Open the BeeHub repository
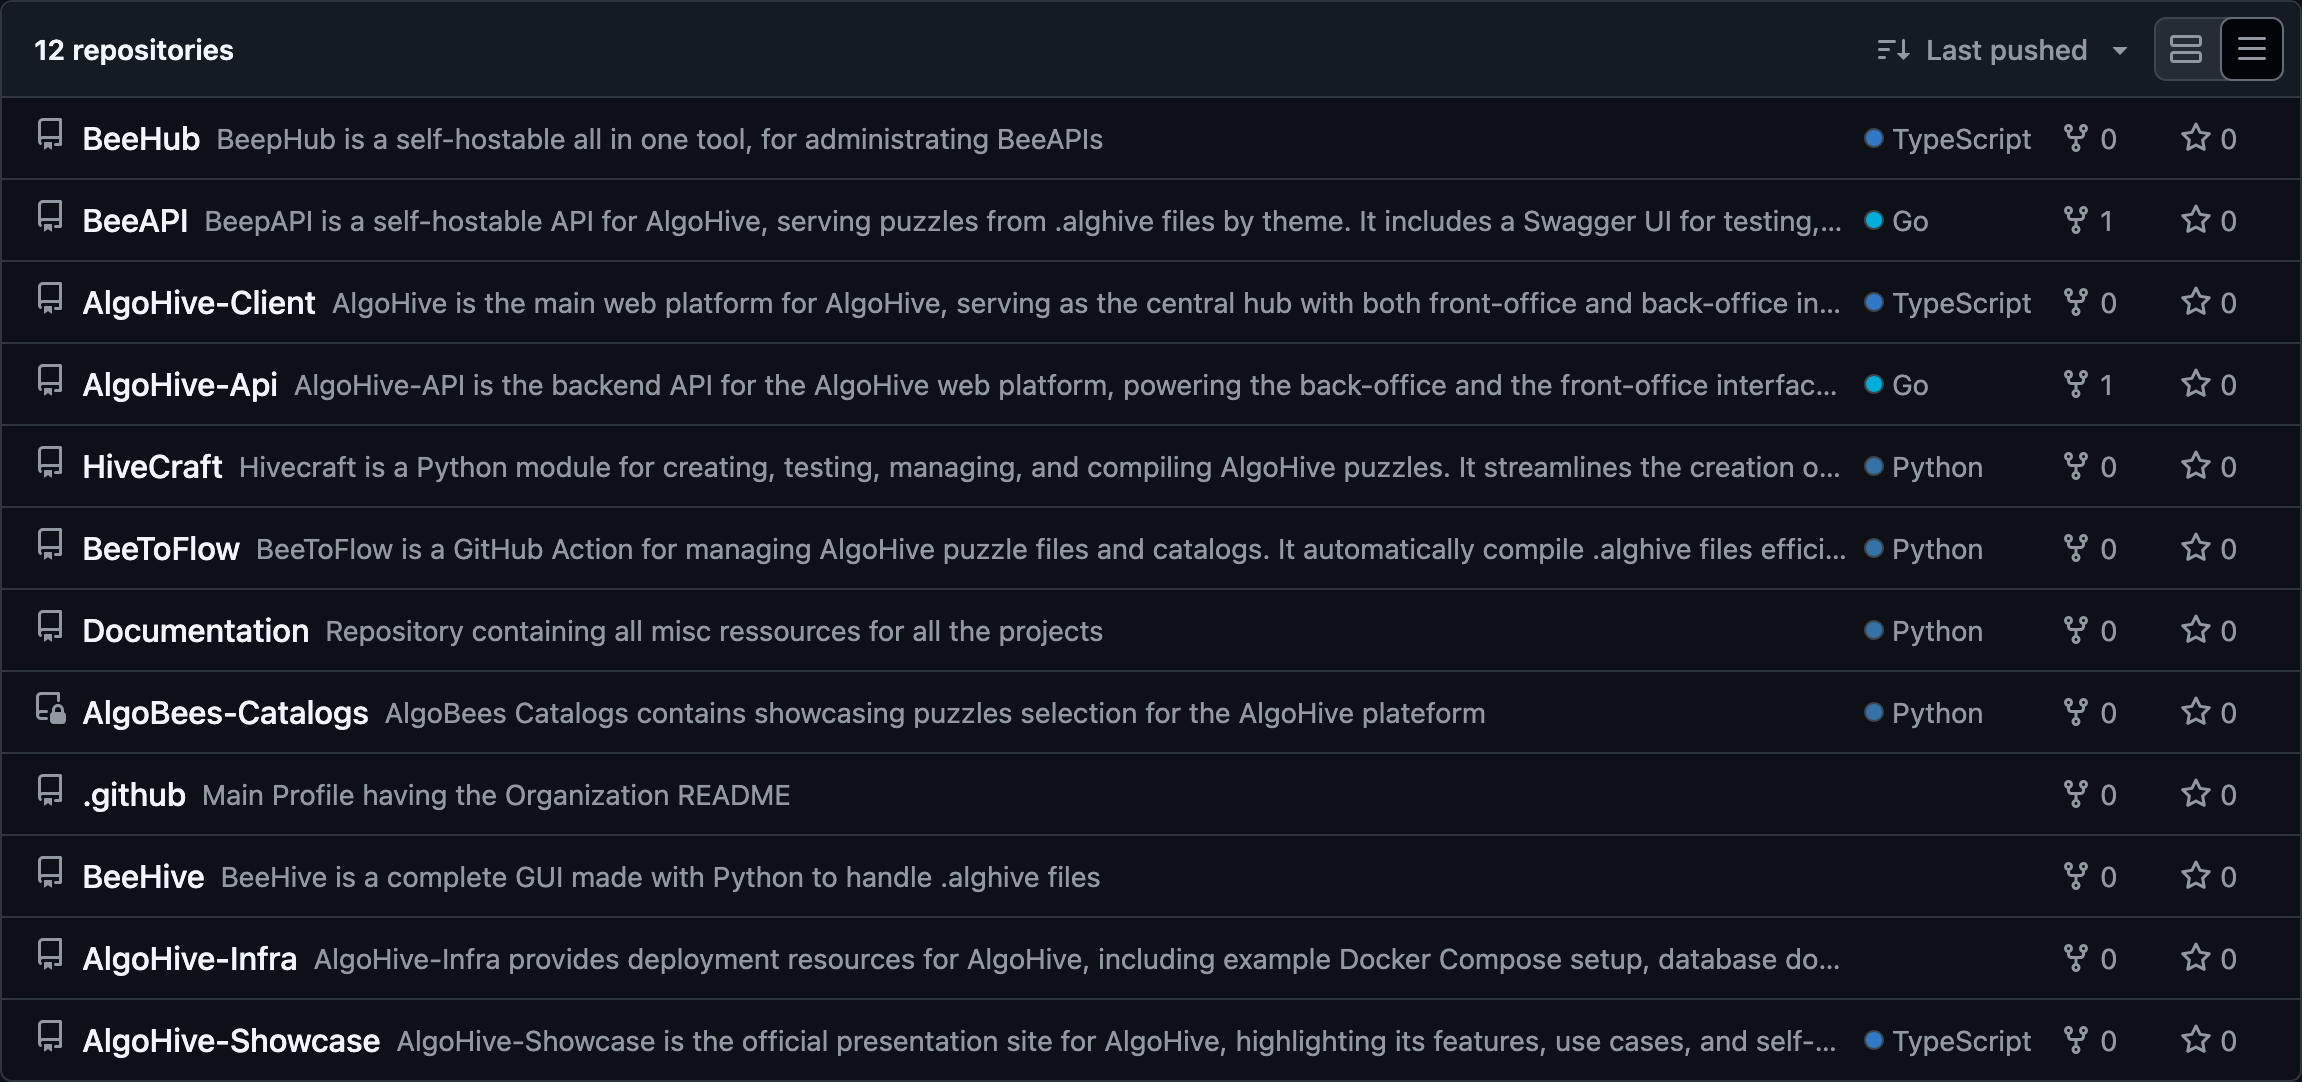This screenshot has height=1082, width=2302. pos(141,139)
